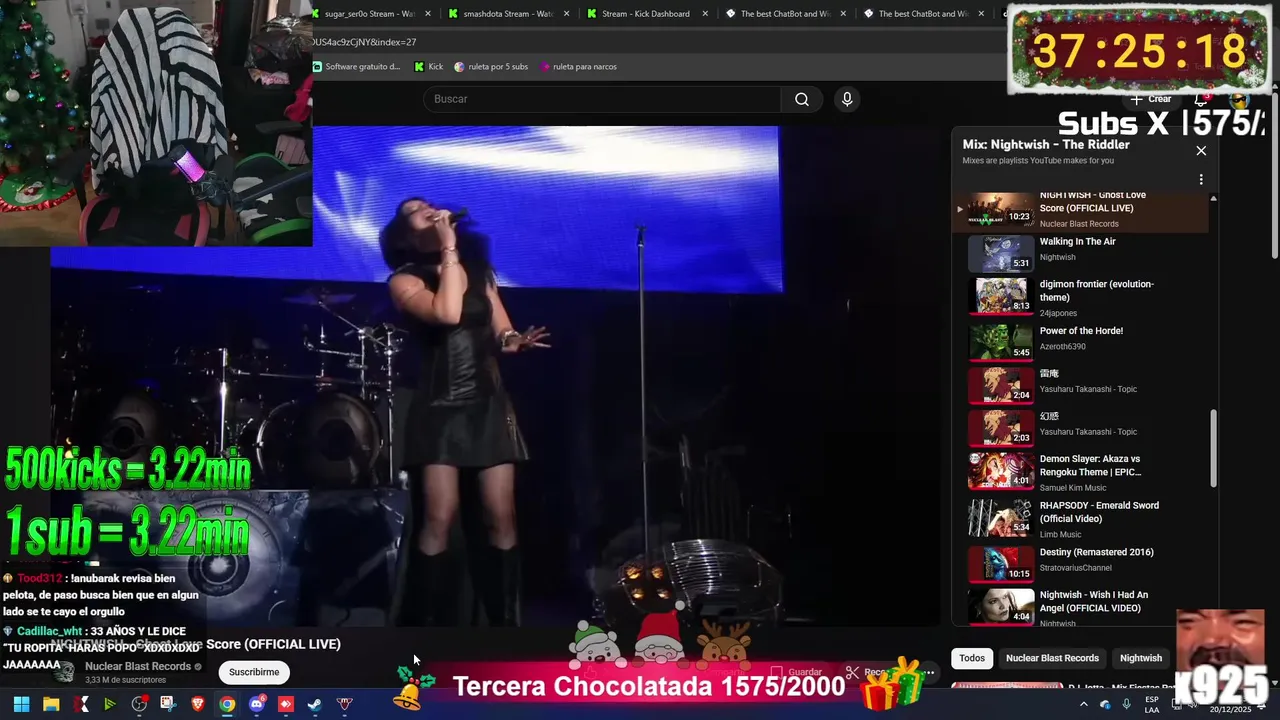Click the OneDrive cloud tray icon

1105,704
